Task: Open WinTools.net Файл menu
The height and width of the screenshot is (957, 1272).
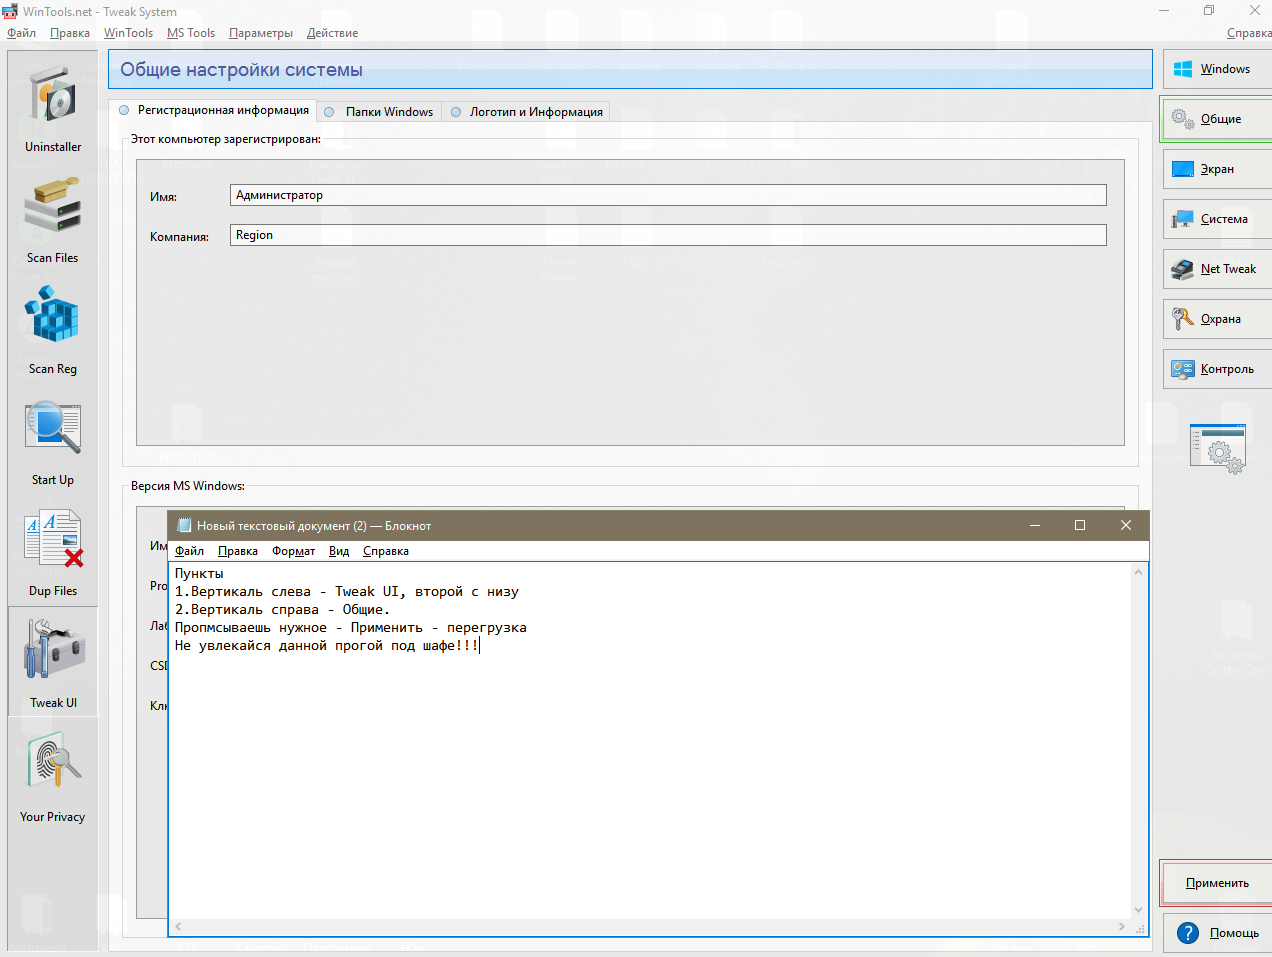Action: (21, 33)
